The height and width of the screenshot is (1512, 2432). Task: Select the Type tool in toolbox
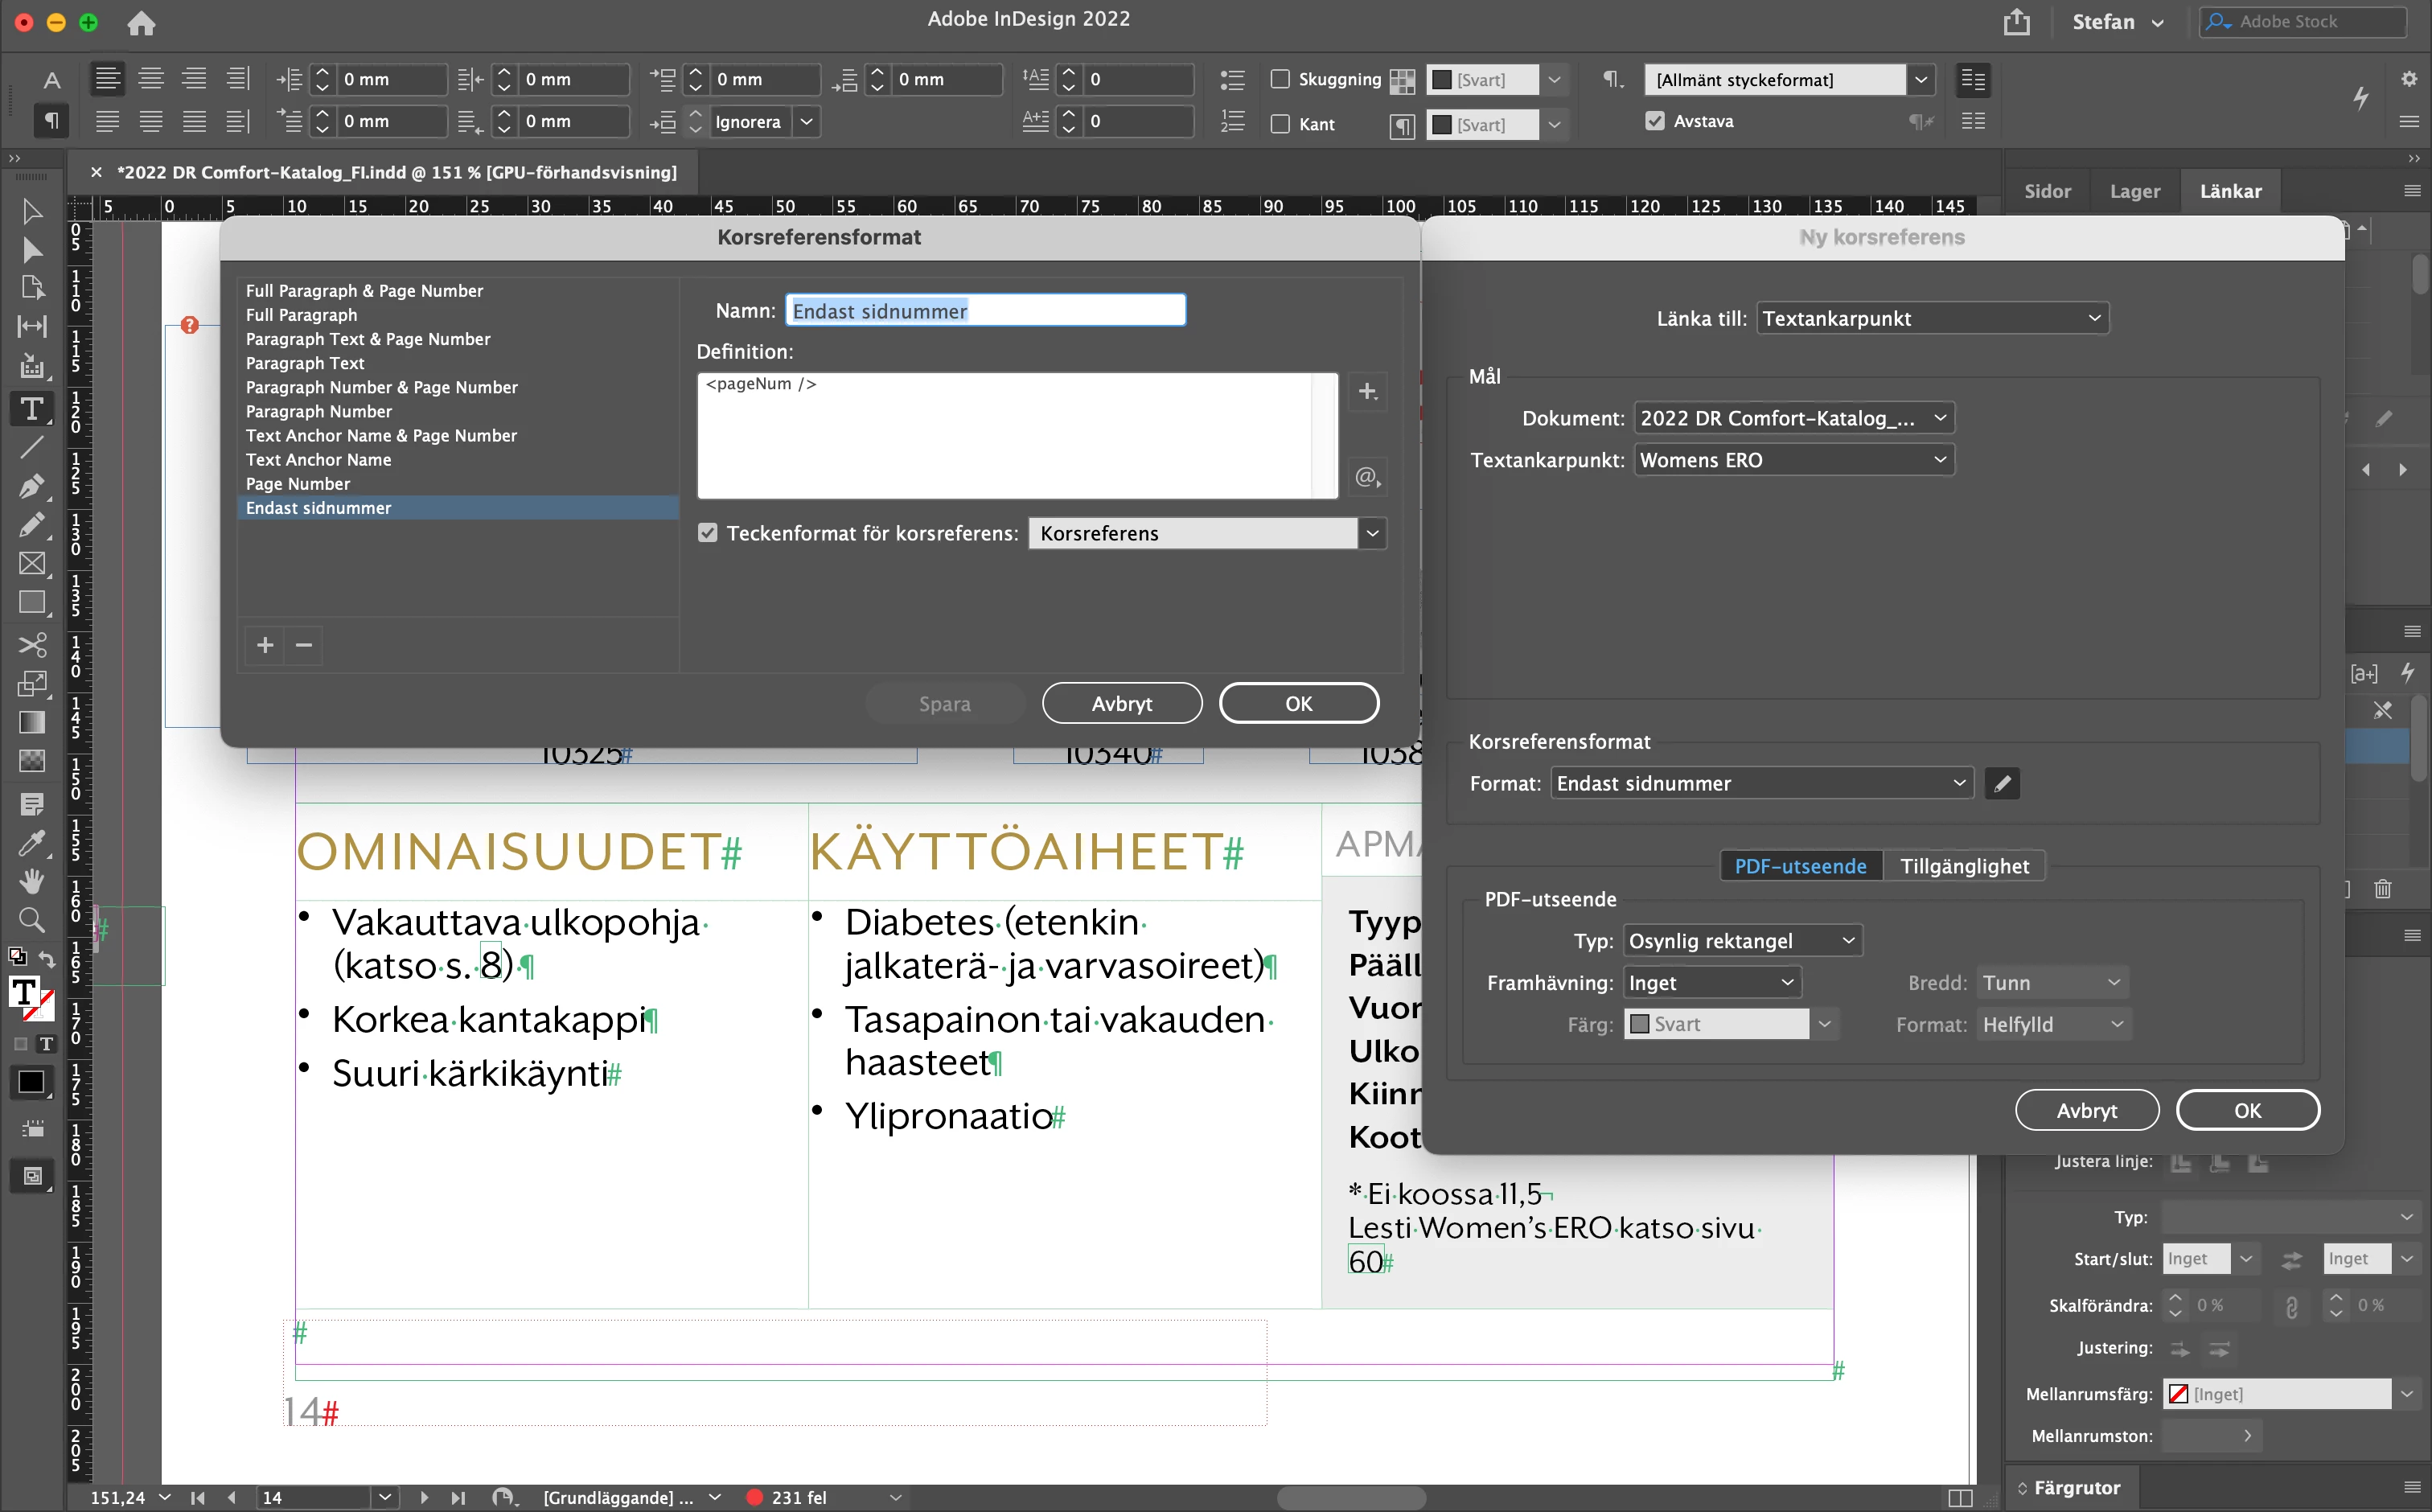pos(32,409)
